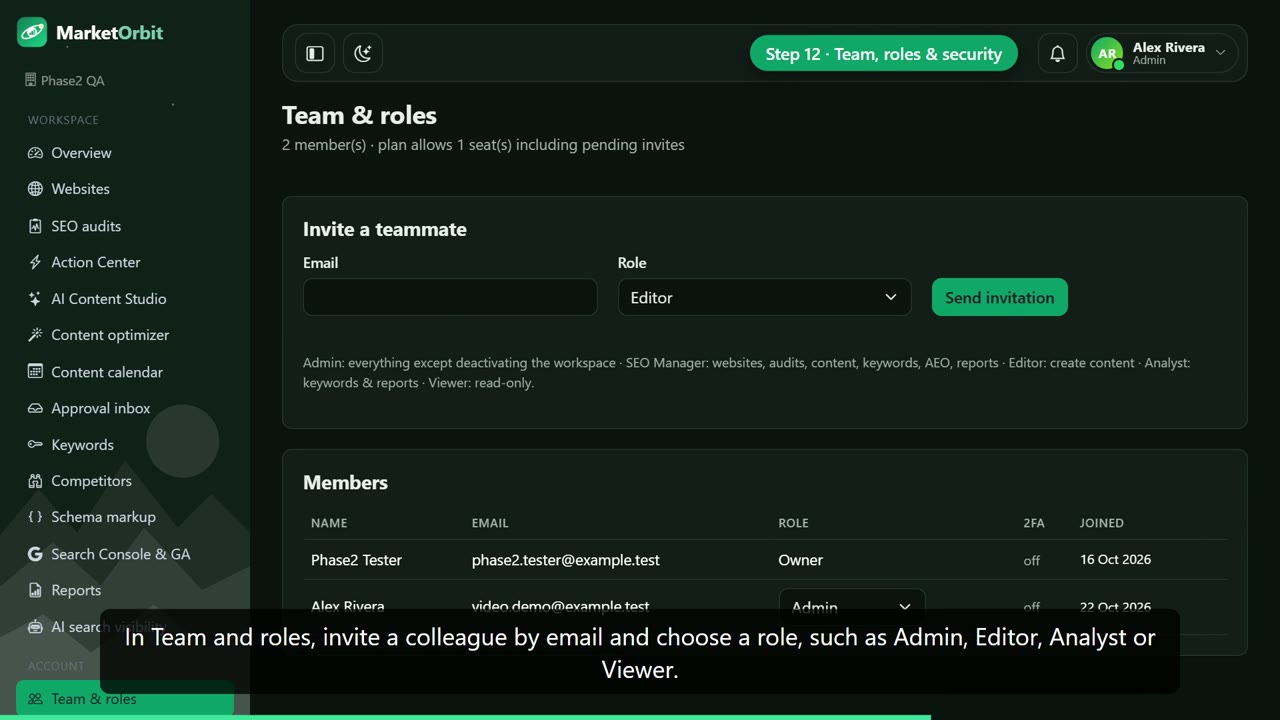The image size is (1280, 720).
Task: Click the Competitors binoculars icon
Action: click(x=36, y=481)
